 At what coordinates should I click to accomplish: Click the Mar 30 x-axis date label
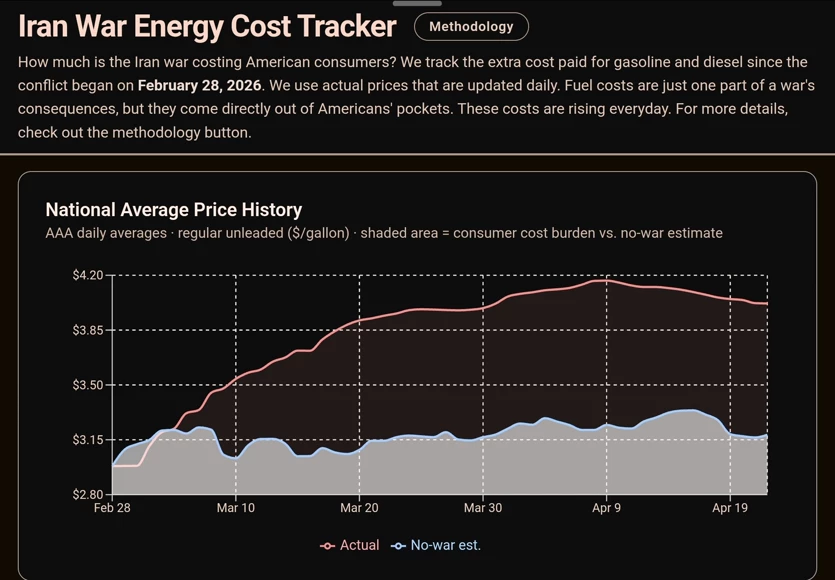[482, 508]
